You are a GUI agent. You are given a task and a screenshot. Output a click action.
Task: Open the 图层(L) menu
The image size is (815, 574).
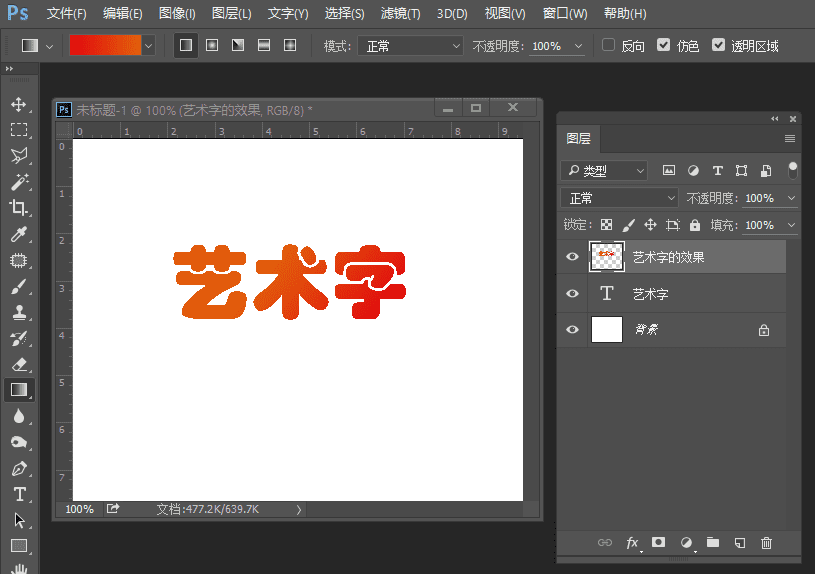[231, 14]
